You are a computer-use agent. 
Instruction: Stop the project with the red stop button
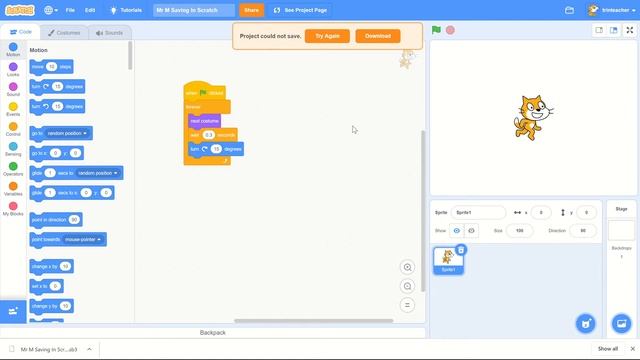point(450,30)
